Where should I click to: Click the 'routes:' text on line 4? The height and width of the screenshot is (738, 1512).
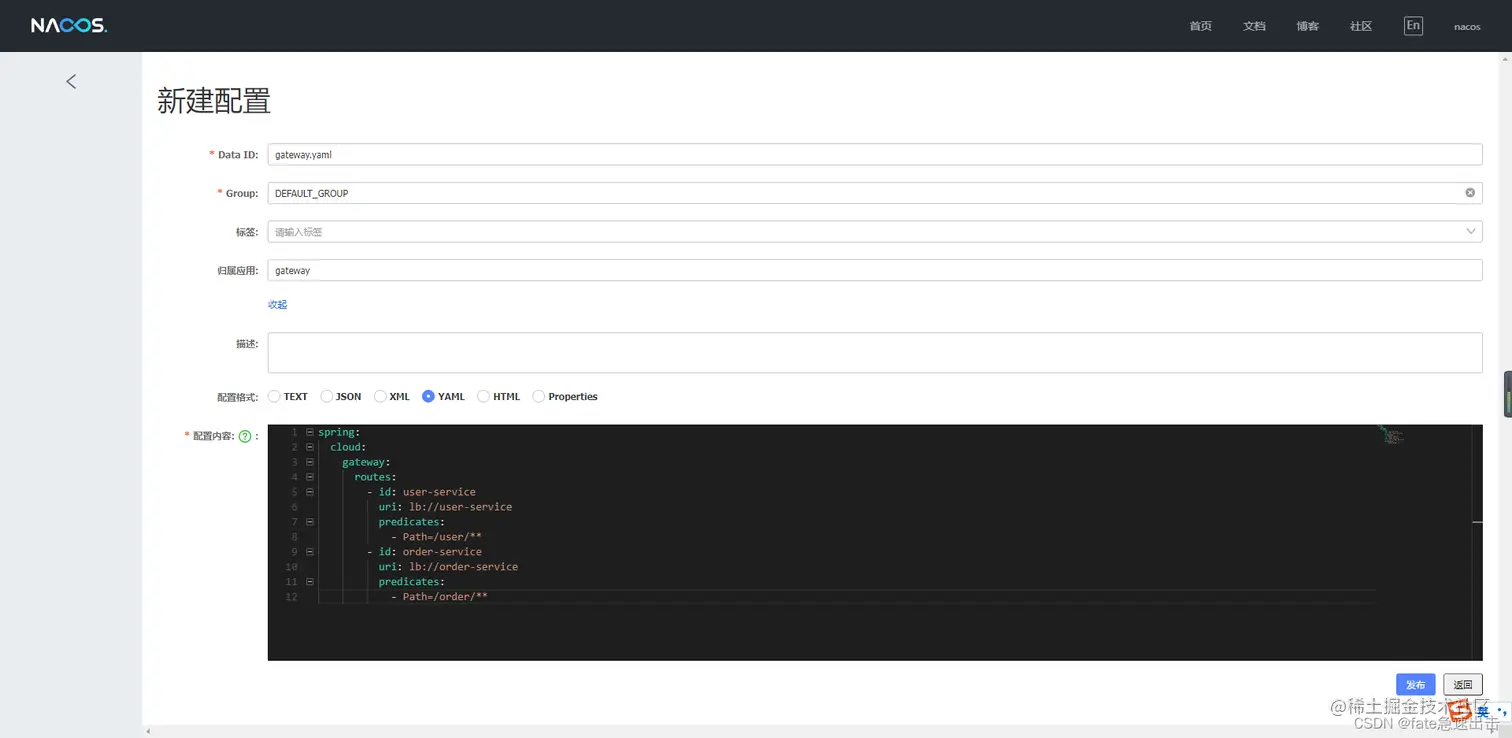pyautogui.click(x=375, y=477)
